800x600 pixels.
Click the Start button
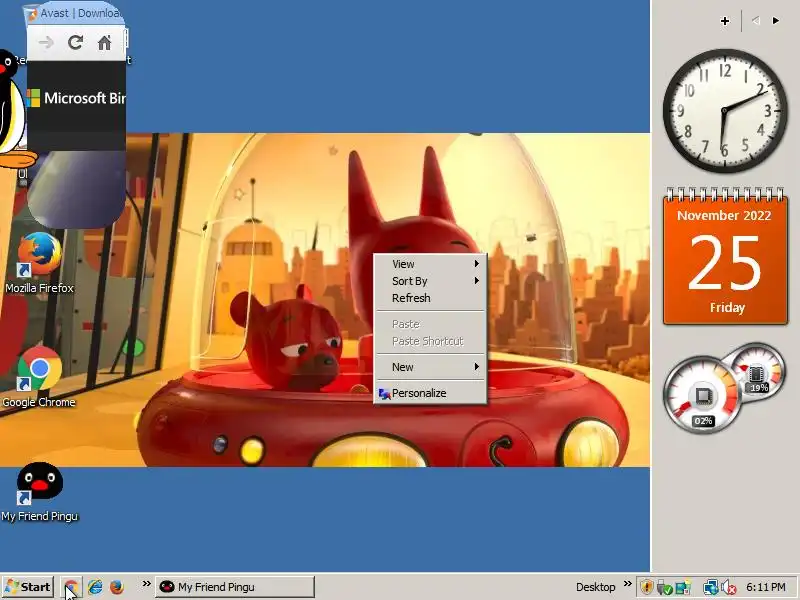(x=28, y=587)
